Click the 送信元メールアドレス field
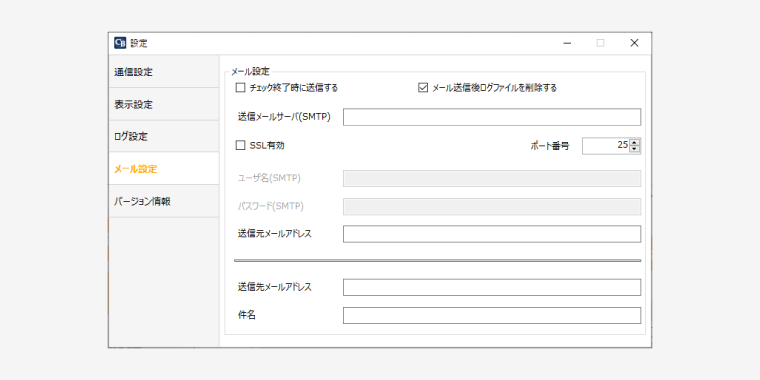The width and height of the screenshot is (760, 380). (x=492, y=234)
